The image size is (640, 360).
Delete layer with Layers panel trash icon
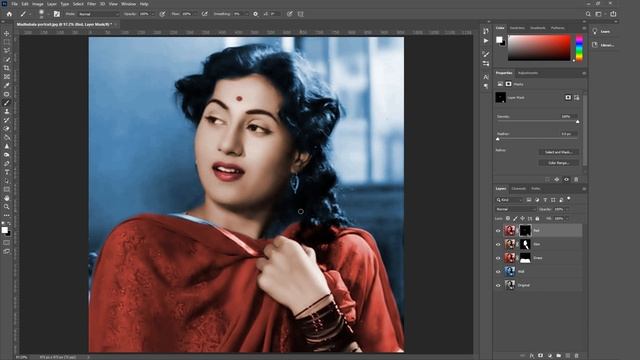[x=576, y=356]
